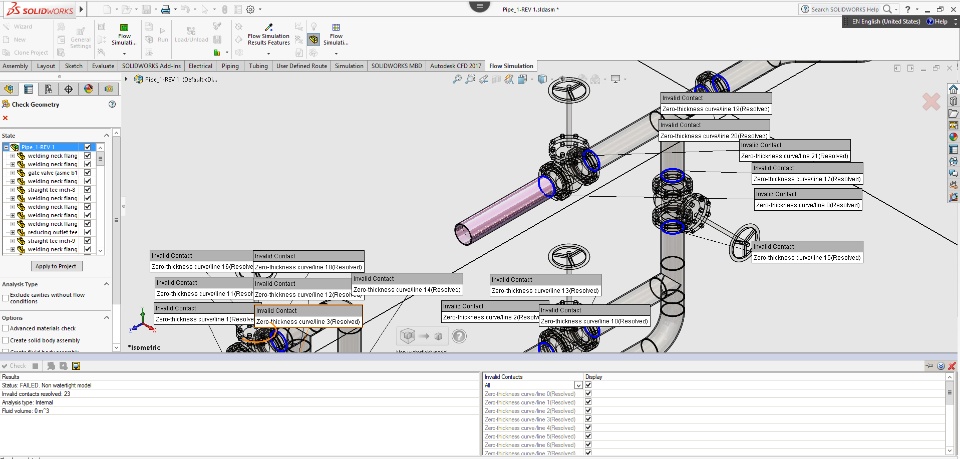Click the save results icon in the Check toolbar
Screen dimensions: 960x459
point(76,366)
